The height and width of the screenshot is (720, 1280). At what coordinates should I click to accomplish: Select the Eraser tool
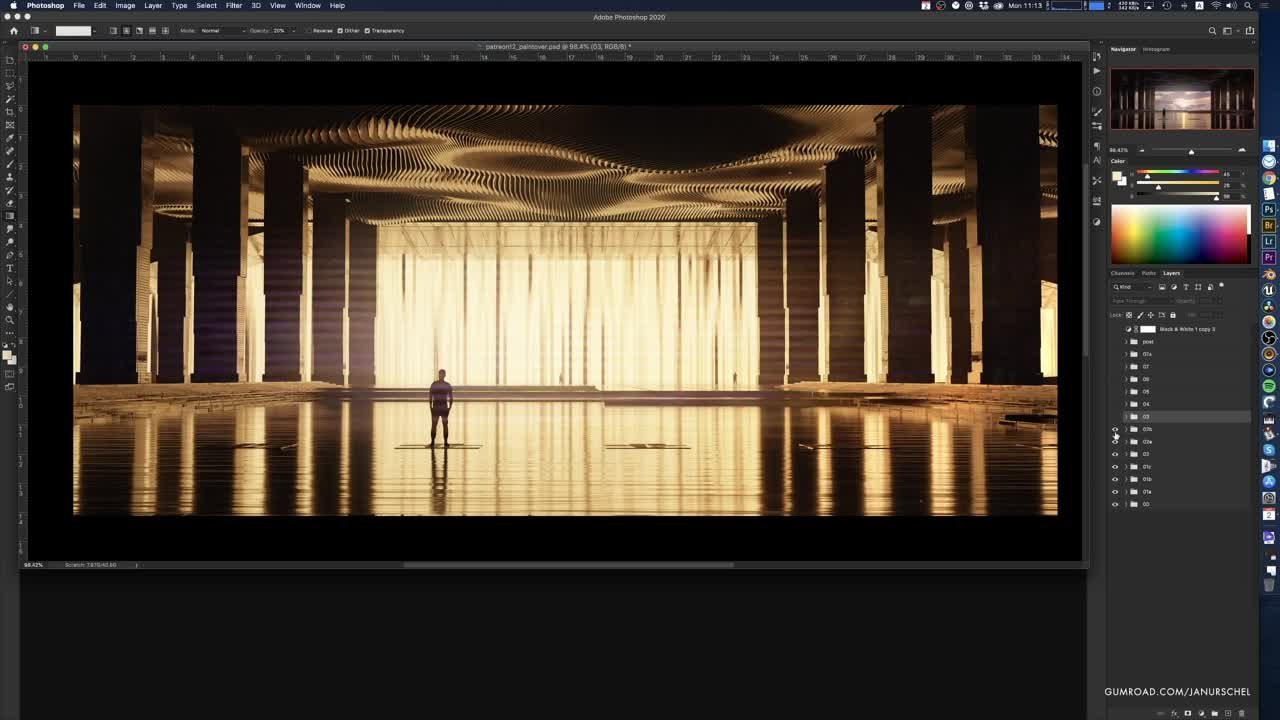(x=9, y=202)
